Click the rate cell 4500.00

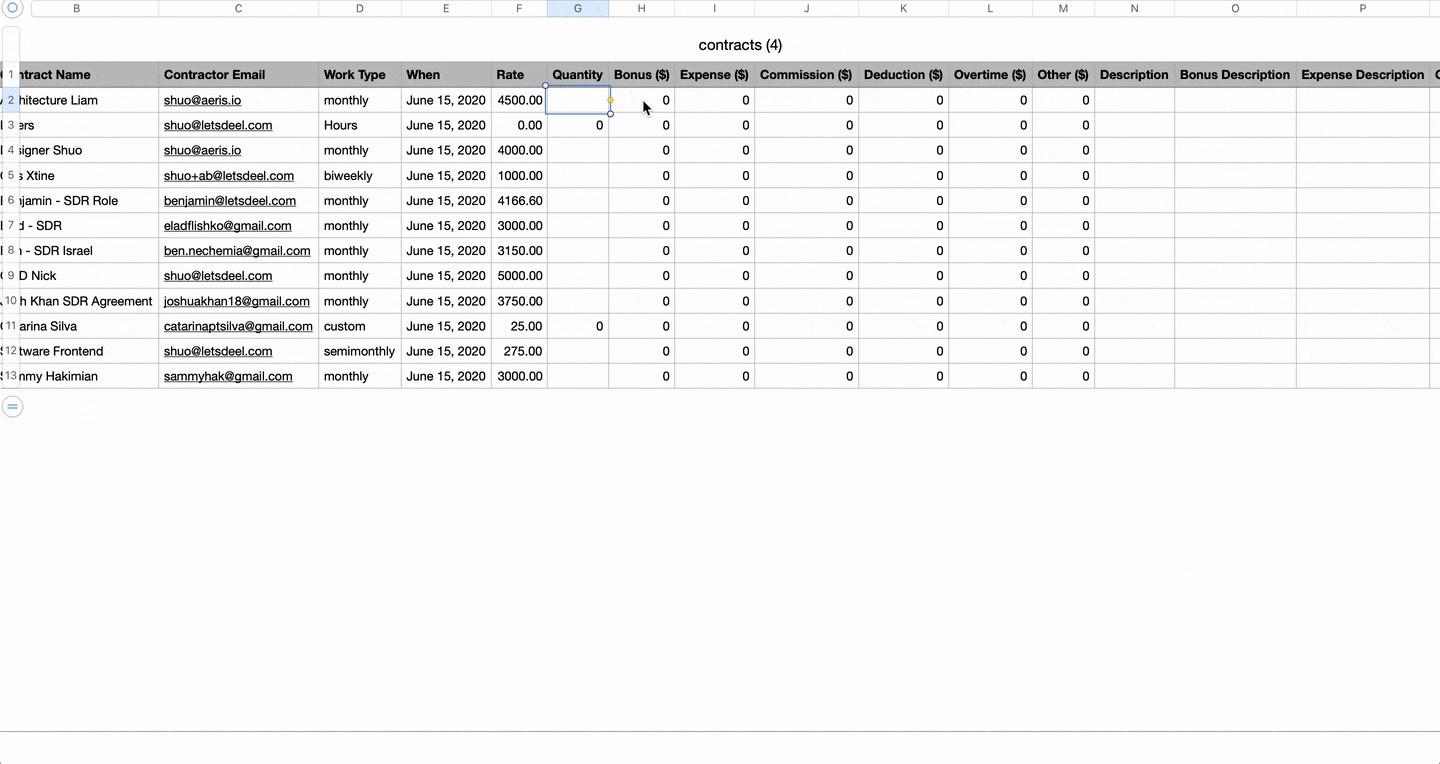[x=519, y=100]
